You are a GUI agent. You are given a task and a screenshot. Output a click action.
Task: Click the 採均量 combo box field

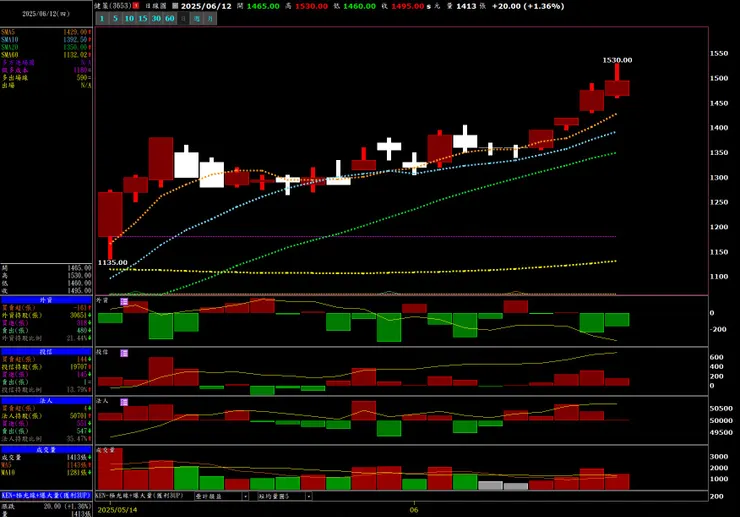click(x=285, y=496)
